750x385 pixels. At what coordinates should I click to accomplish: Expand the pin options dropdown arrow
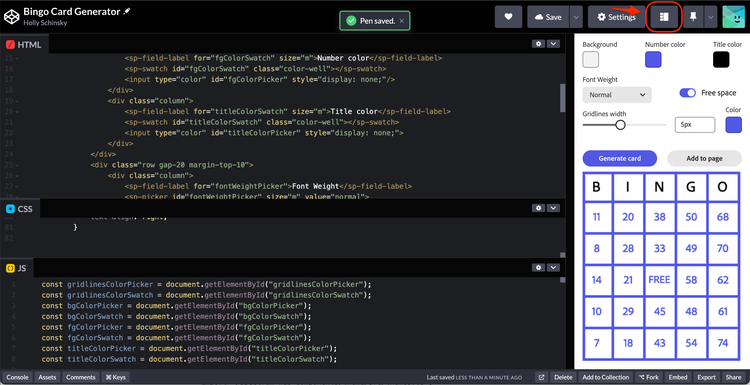[711, 17]
